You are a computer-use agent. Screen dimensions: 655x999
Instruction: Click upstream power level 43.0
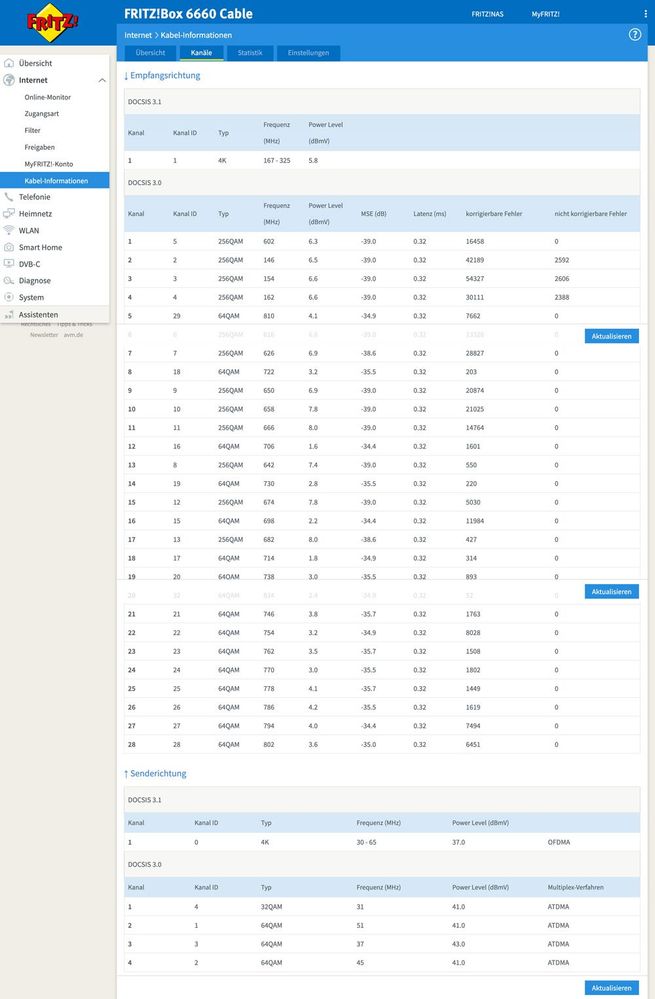coord(459,944)
